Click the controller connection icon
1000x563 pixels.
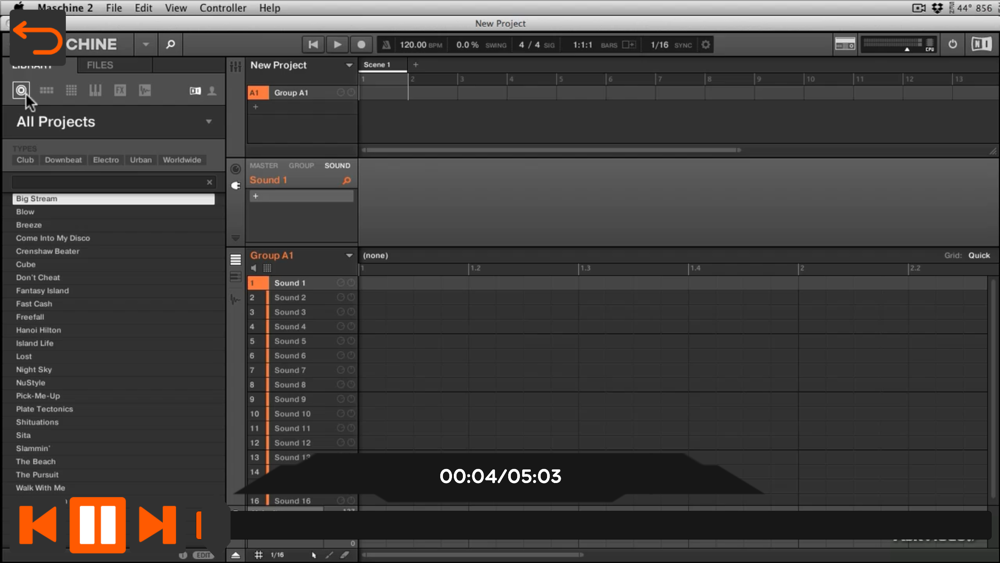pos(845,45)
